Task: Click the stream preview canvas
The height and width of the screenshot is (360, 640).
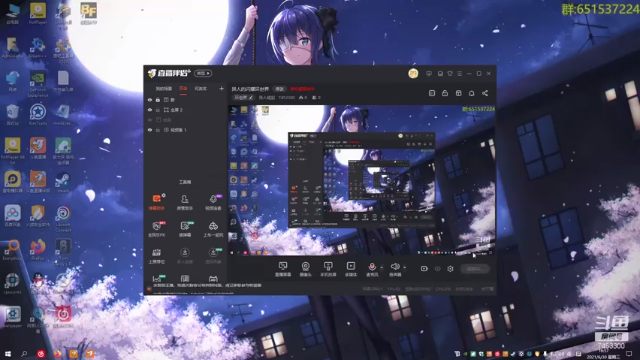Action: click(362, 180)
